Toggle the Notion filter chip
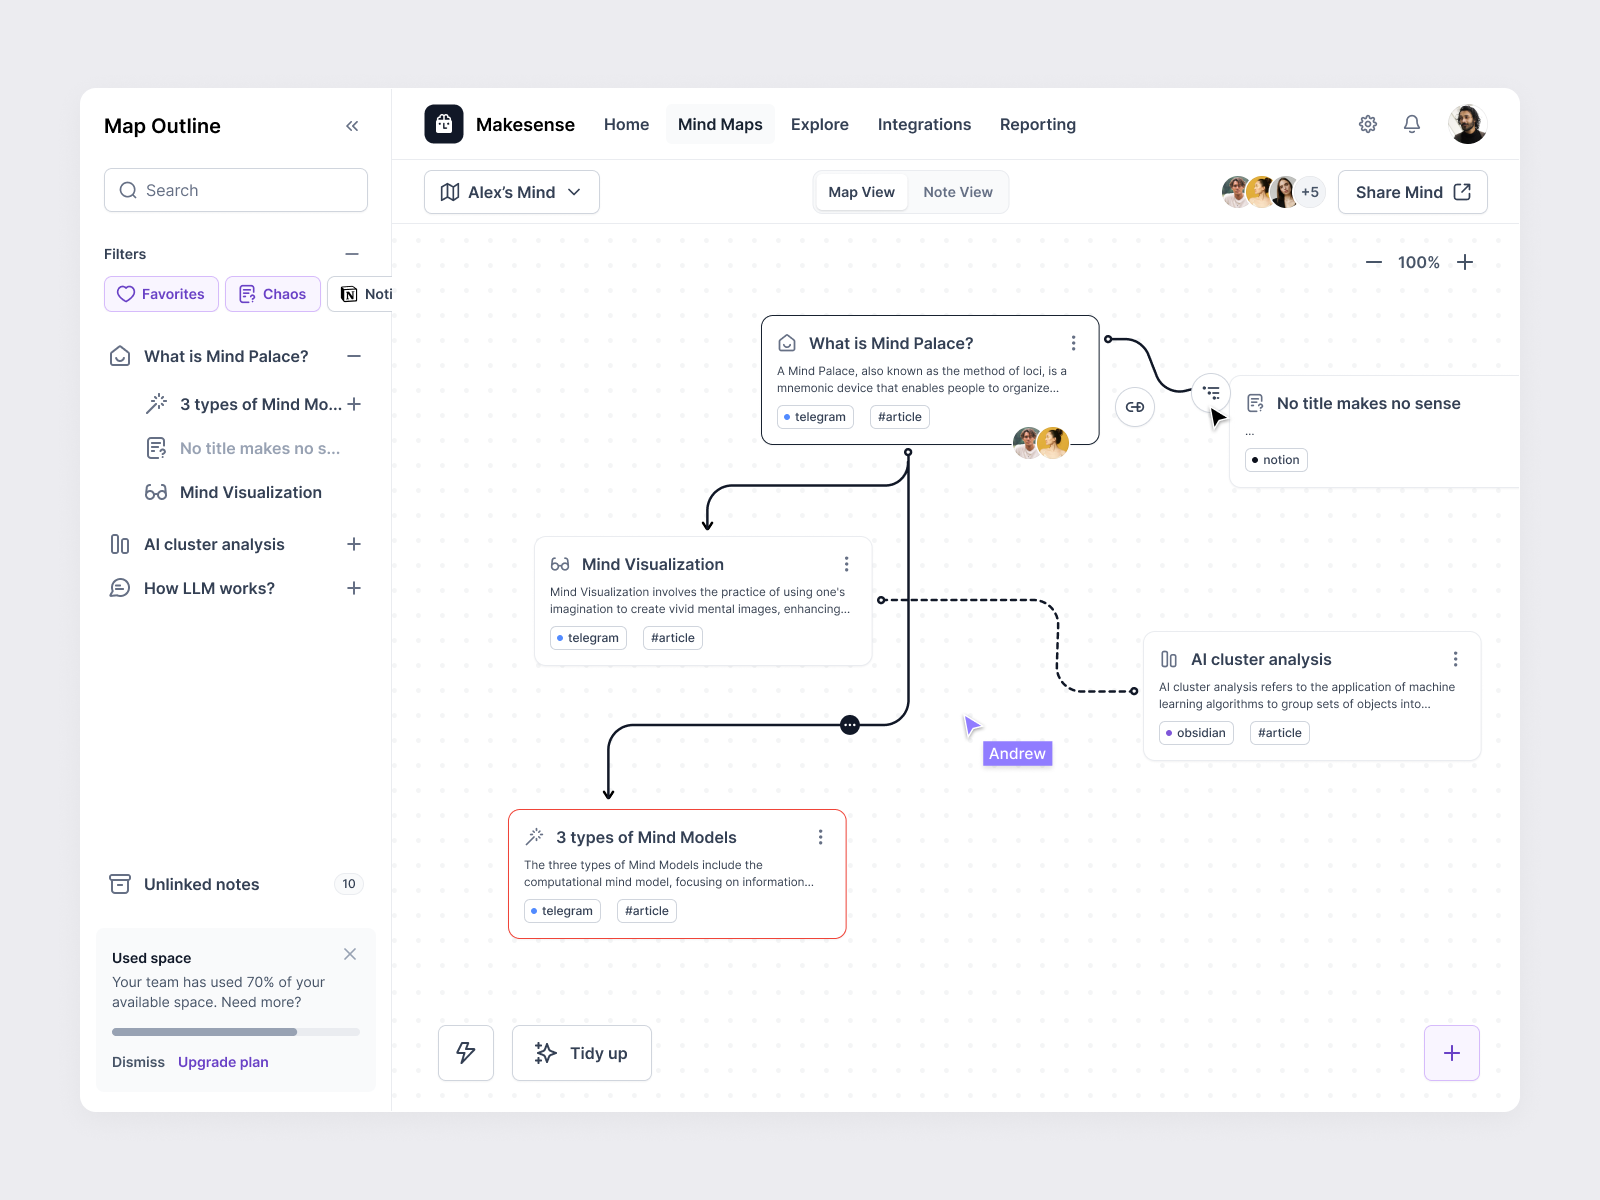The width and height of the screenshot is (1600, 1200). pos(365,293)
